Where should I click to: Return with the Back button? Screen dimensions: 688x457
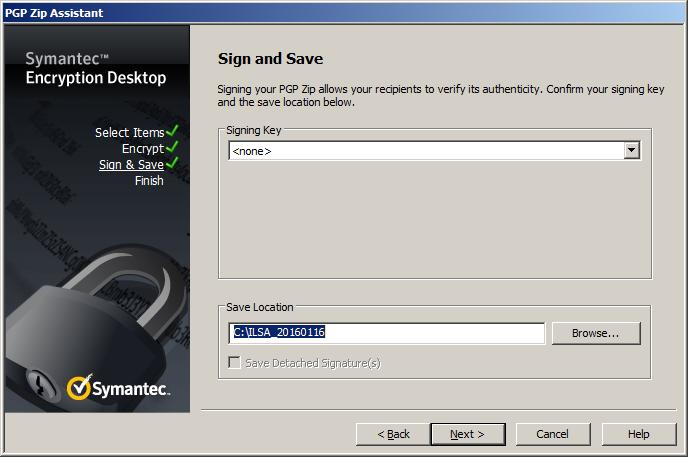pos(393,434)
